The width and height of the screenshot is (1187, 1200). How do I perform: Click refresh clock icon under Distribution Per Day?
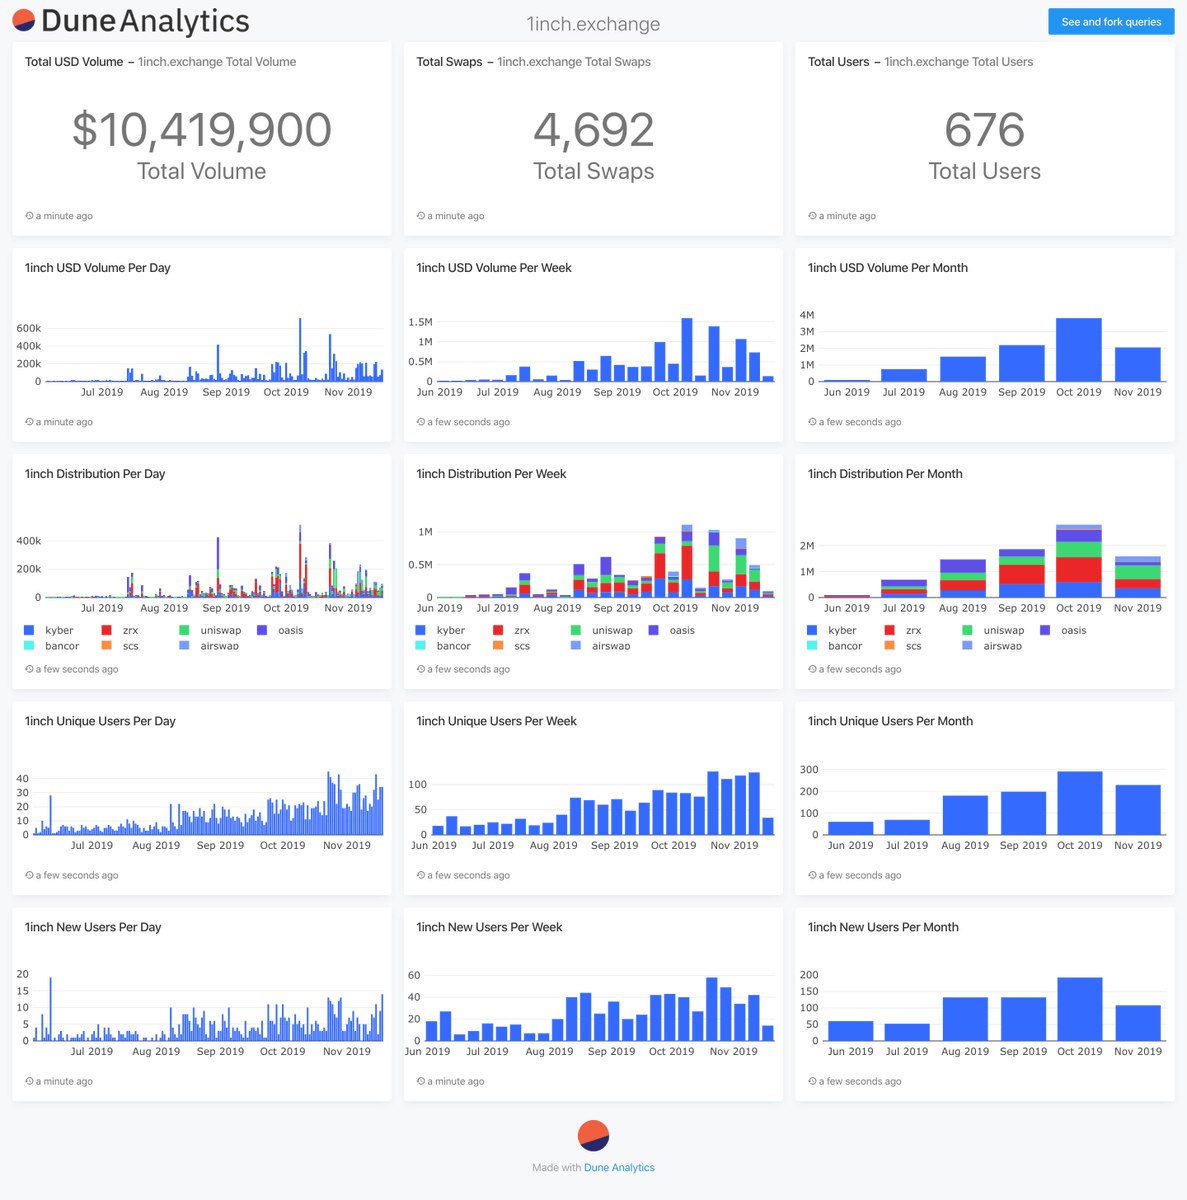pyautogui.click(x=29, y=669)
